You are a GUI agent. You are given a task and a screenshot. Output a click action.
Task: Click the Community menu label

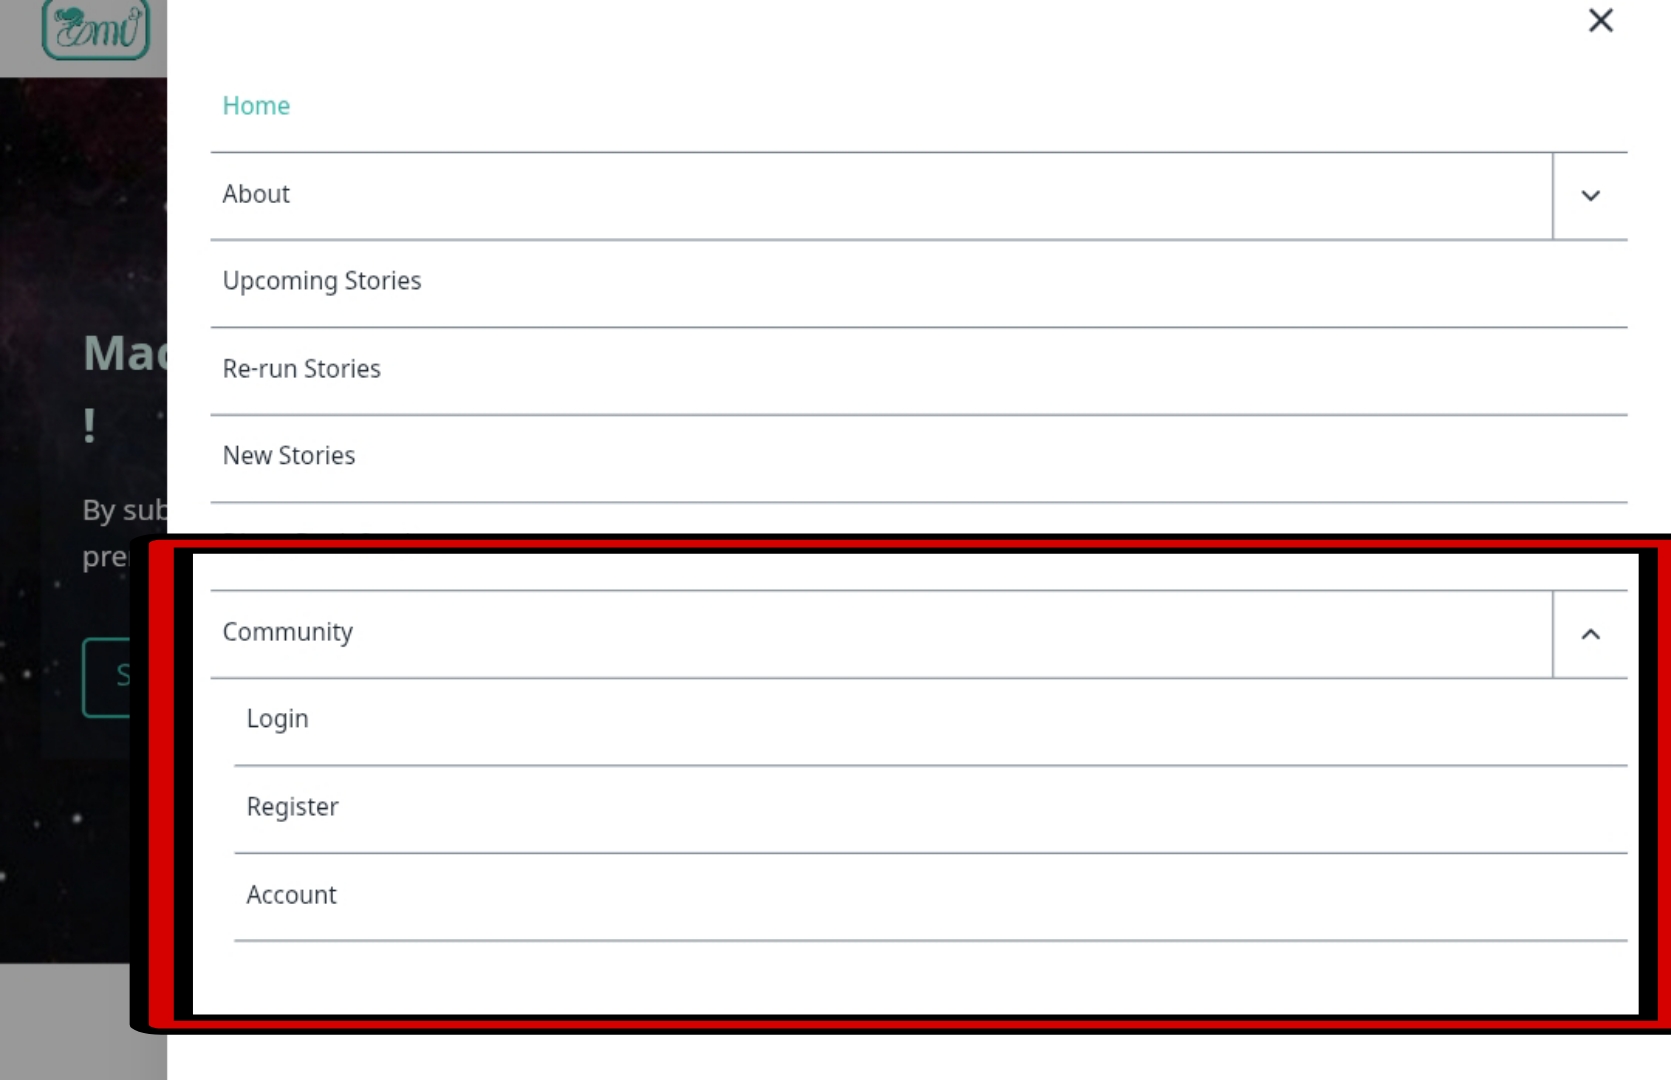pyautogui.click(x=288, y=633)
